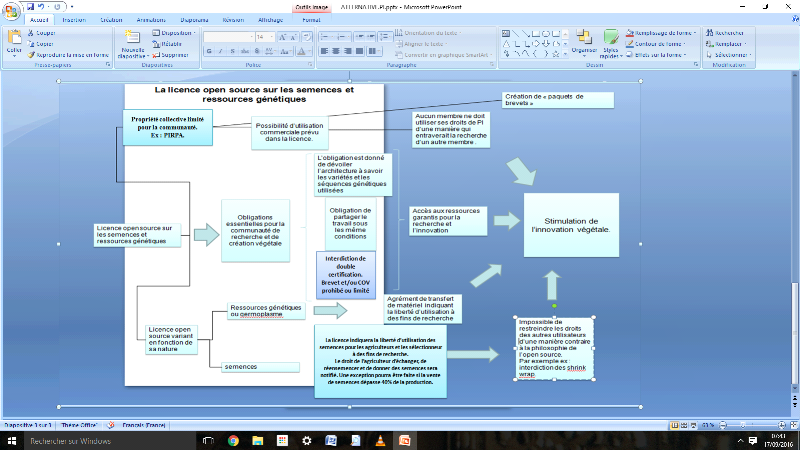Switch to the Insertion ribbon tab
Image resolution: width=800 pixels, height=450 pixels.
73,19
